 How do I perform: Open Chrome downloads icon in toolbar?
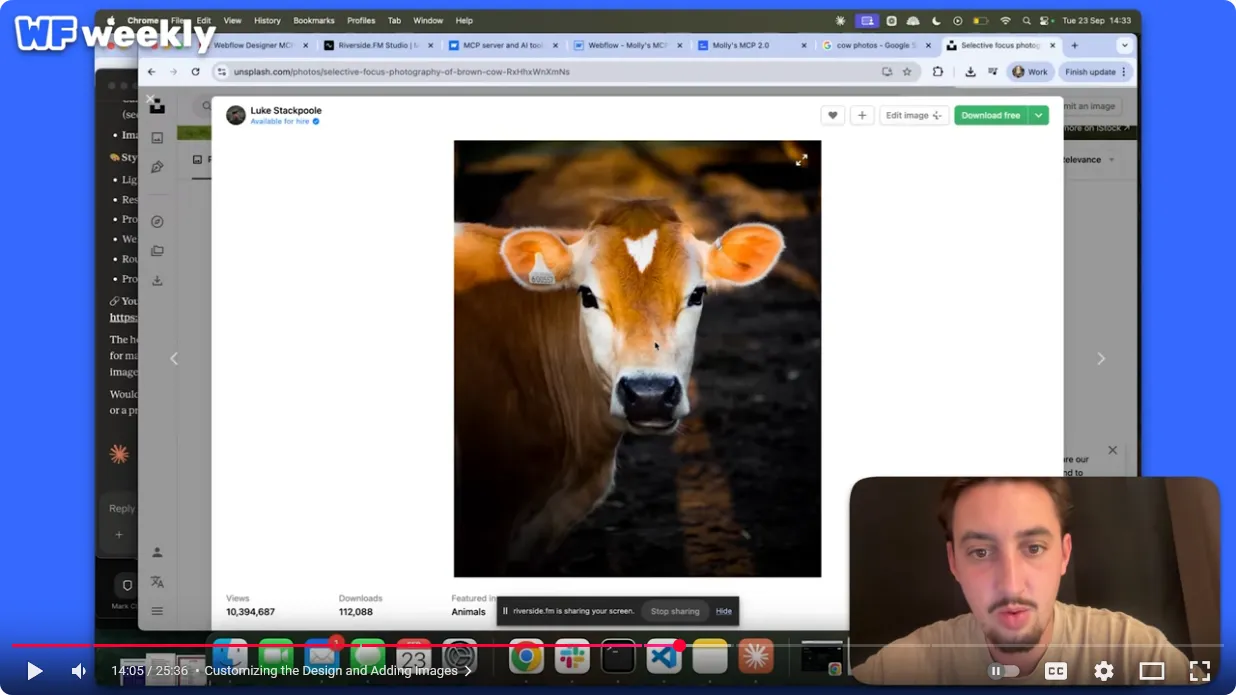point(970,72)
